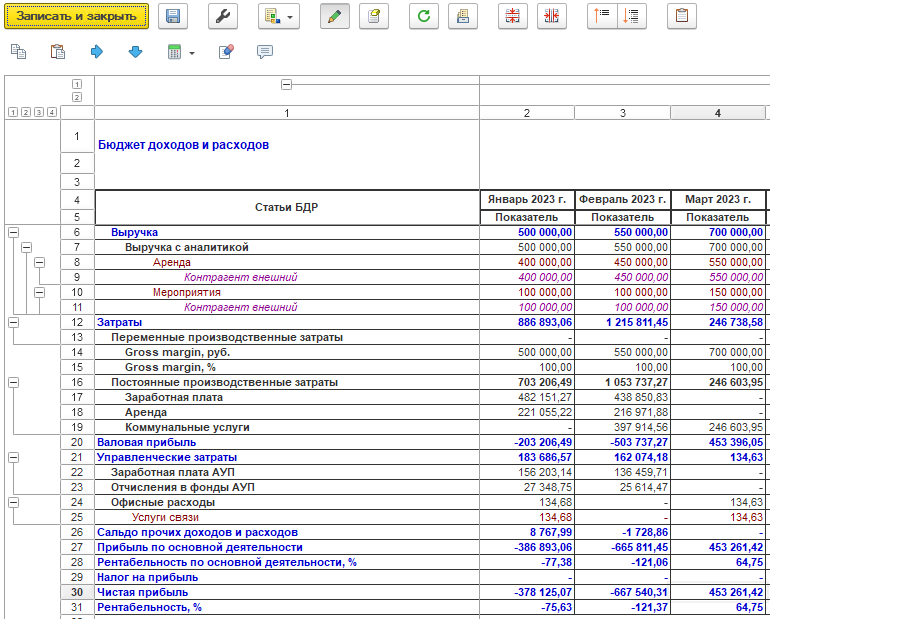Select row header 30

(x=77, y=592)
